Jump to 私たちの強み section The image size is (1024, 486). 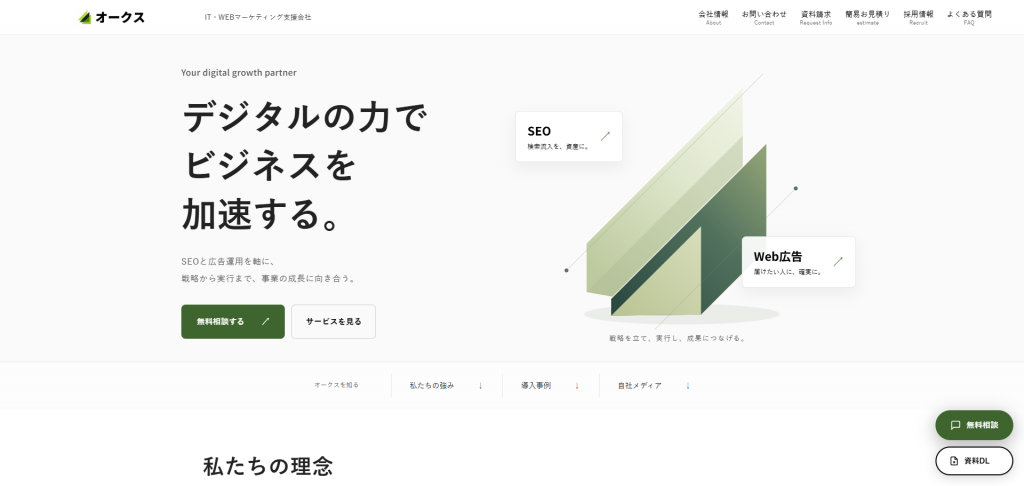[x=447, y=385]
